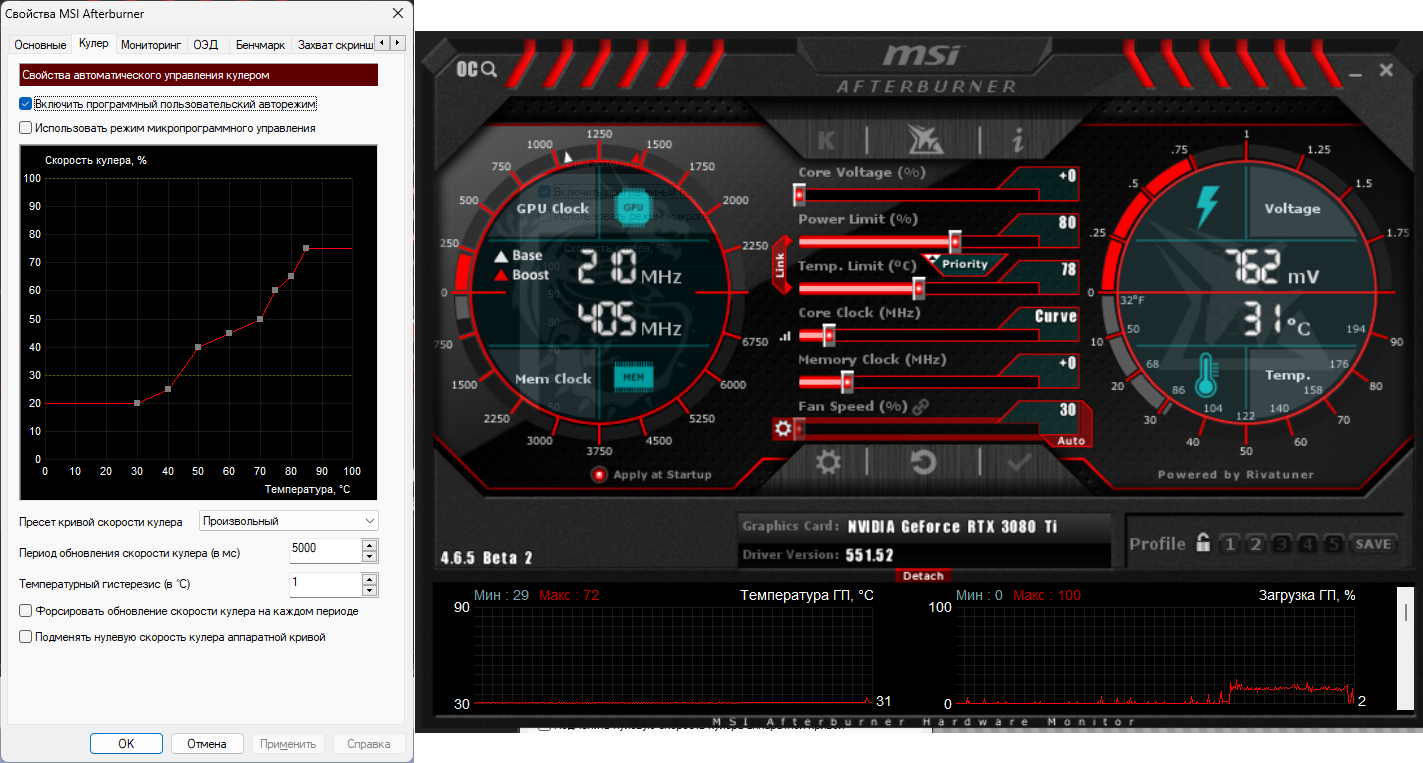Toggle 'Включить программный пользовательский авторежим' checkbox
The width and height of the screenshot is (1423, 763).
tap(26, 104)
